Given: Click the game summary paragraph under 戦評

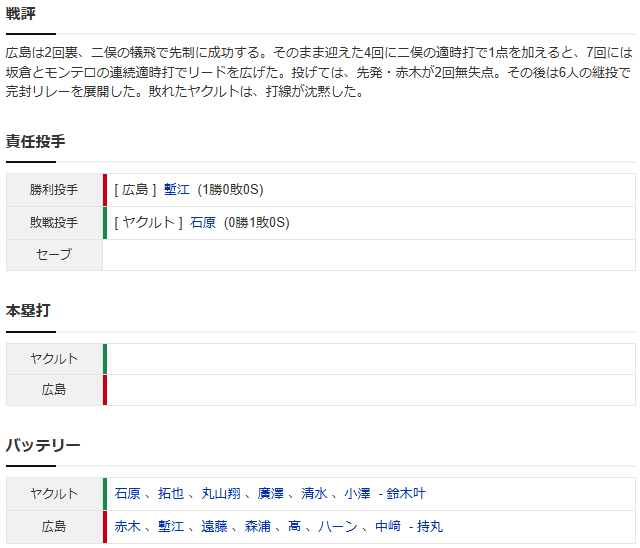Looking at the screenshot, I should pos(320,72).
